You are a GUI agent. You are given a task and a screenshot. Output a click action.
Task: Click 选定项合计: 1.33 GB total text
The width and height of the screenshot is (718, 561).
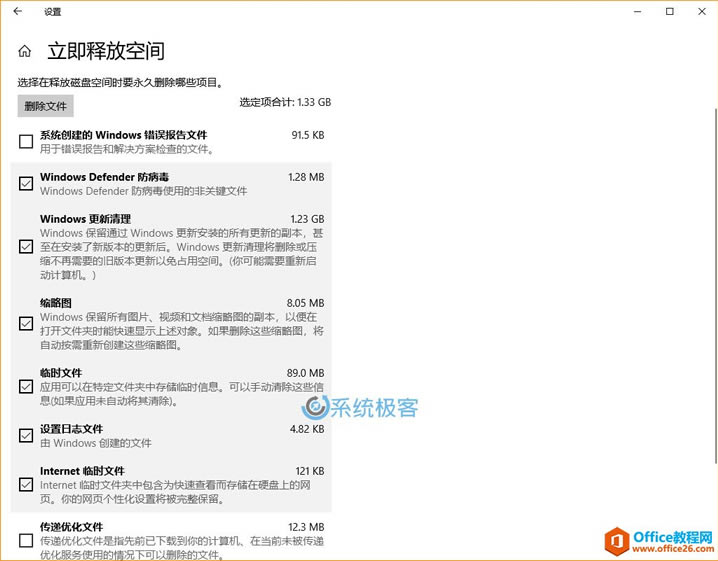pyautogui.click(x=285, y=102)
